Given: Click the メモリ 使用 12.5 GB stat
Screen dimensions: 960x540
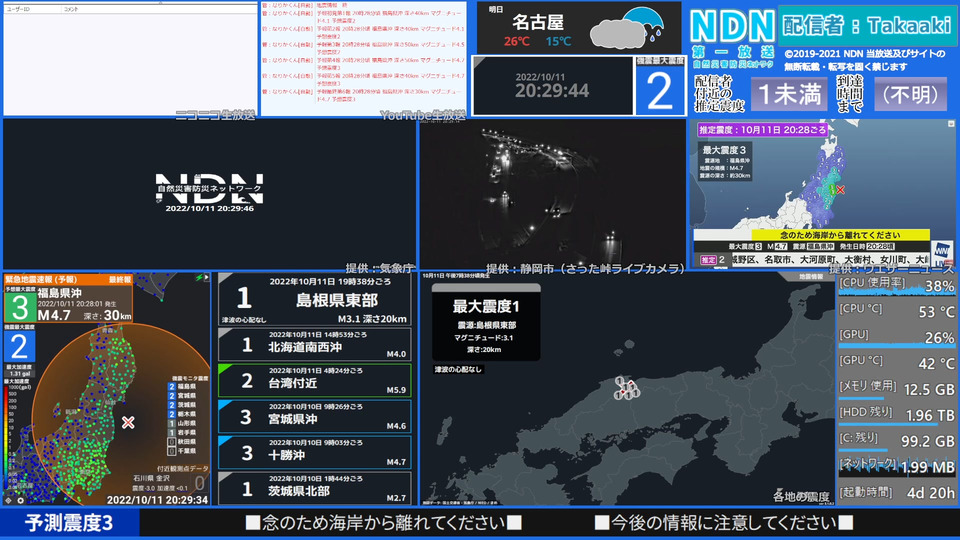Looking at the screenshot, I should (896, 389).
